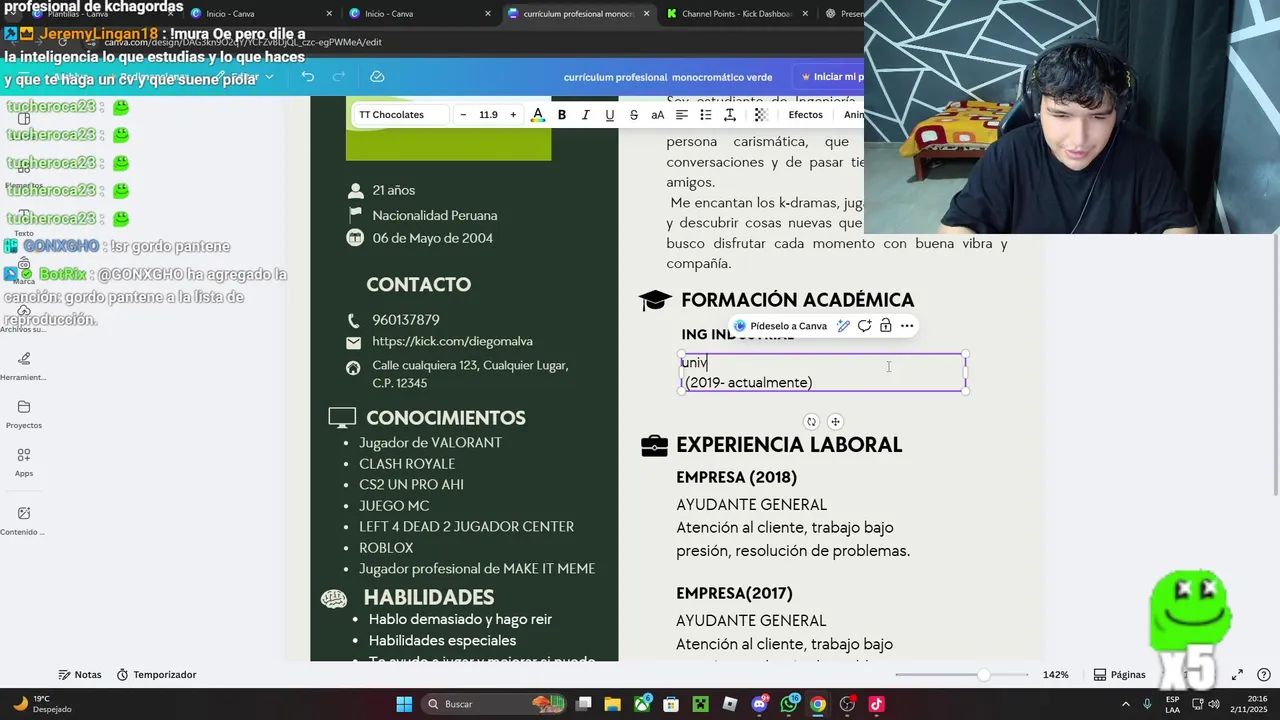Select curriculum profesional monocromático browser tab
This screenshot has height=720, width=1280.
coord(578,14)
